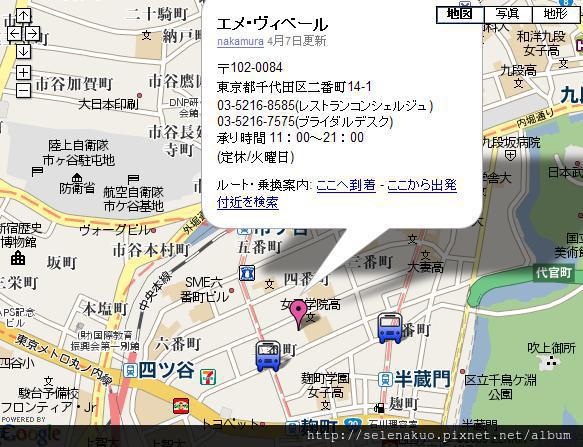The height and width of the screenshot is (447, 583).
Task: Click 四ツ谷 station icon
Action: 130,371
